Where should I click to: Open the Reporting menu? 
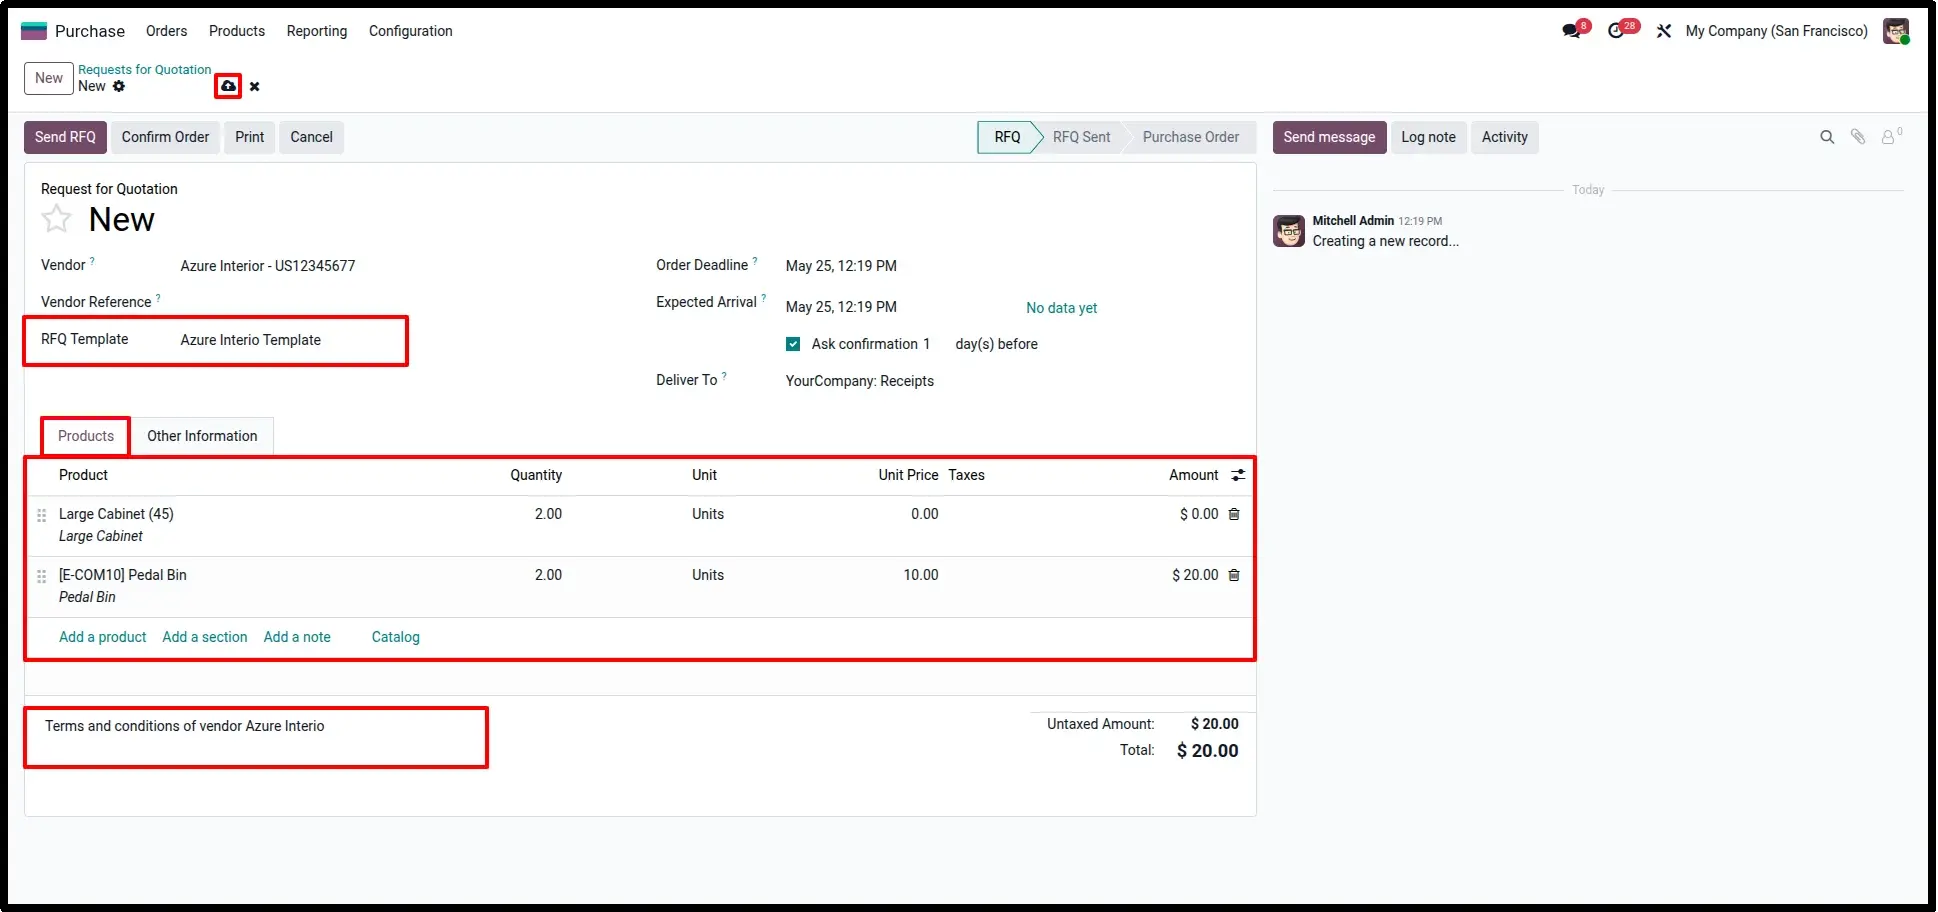click(317, 31)
